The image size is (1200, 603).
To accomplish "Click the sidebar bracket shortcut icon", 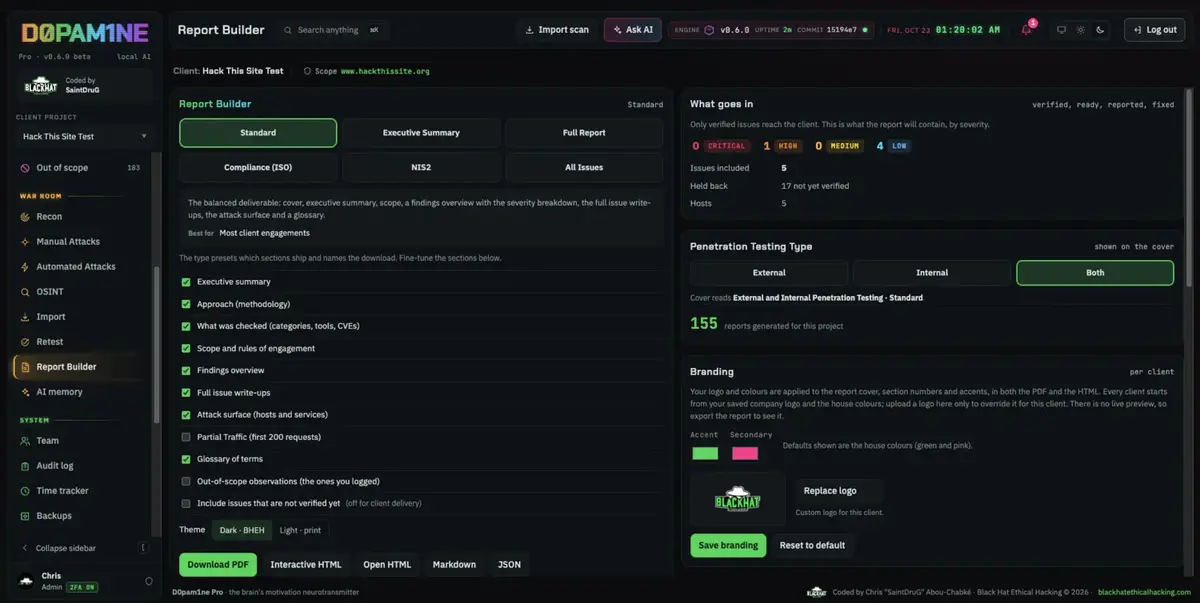I will [x=143, y=548].
